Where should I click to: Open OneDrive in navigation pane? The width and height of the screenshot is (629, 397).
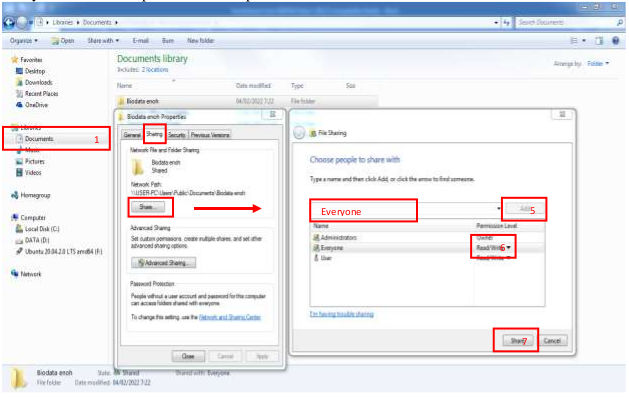click(32, 105)
